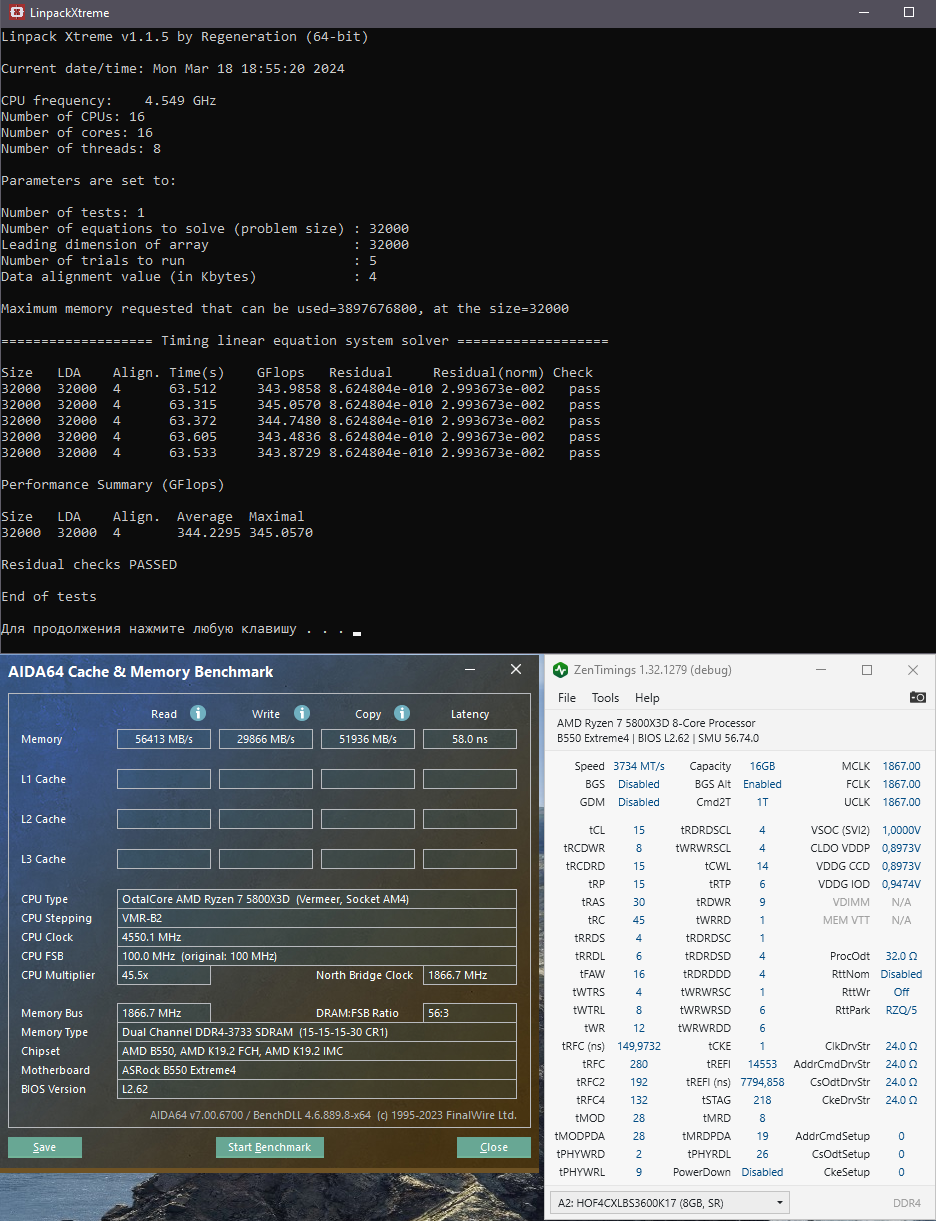Click the PowerDown Disabled value
This screenshot has width=936, height=1221.
pos(762,1172)
